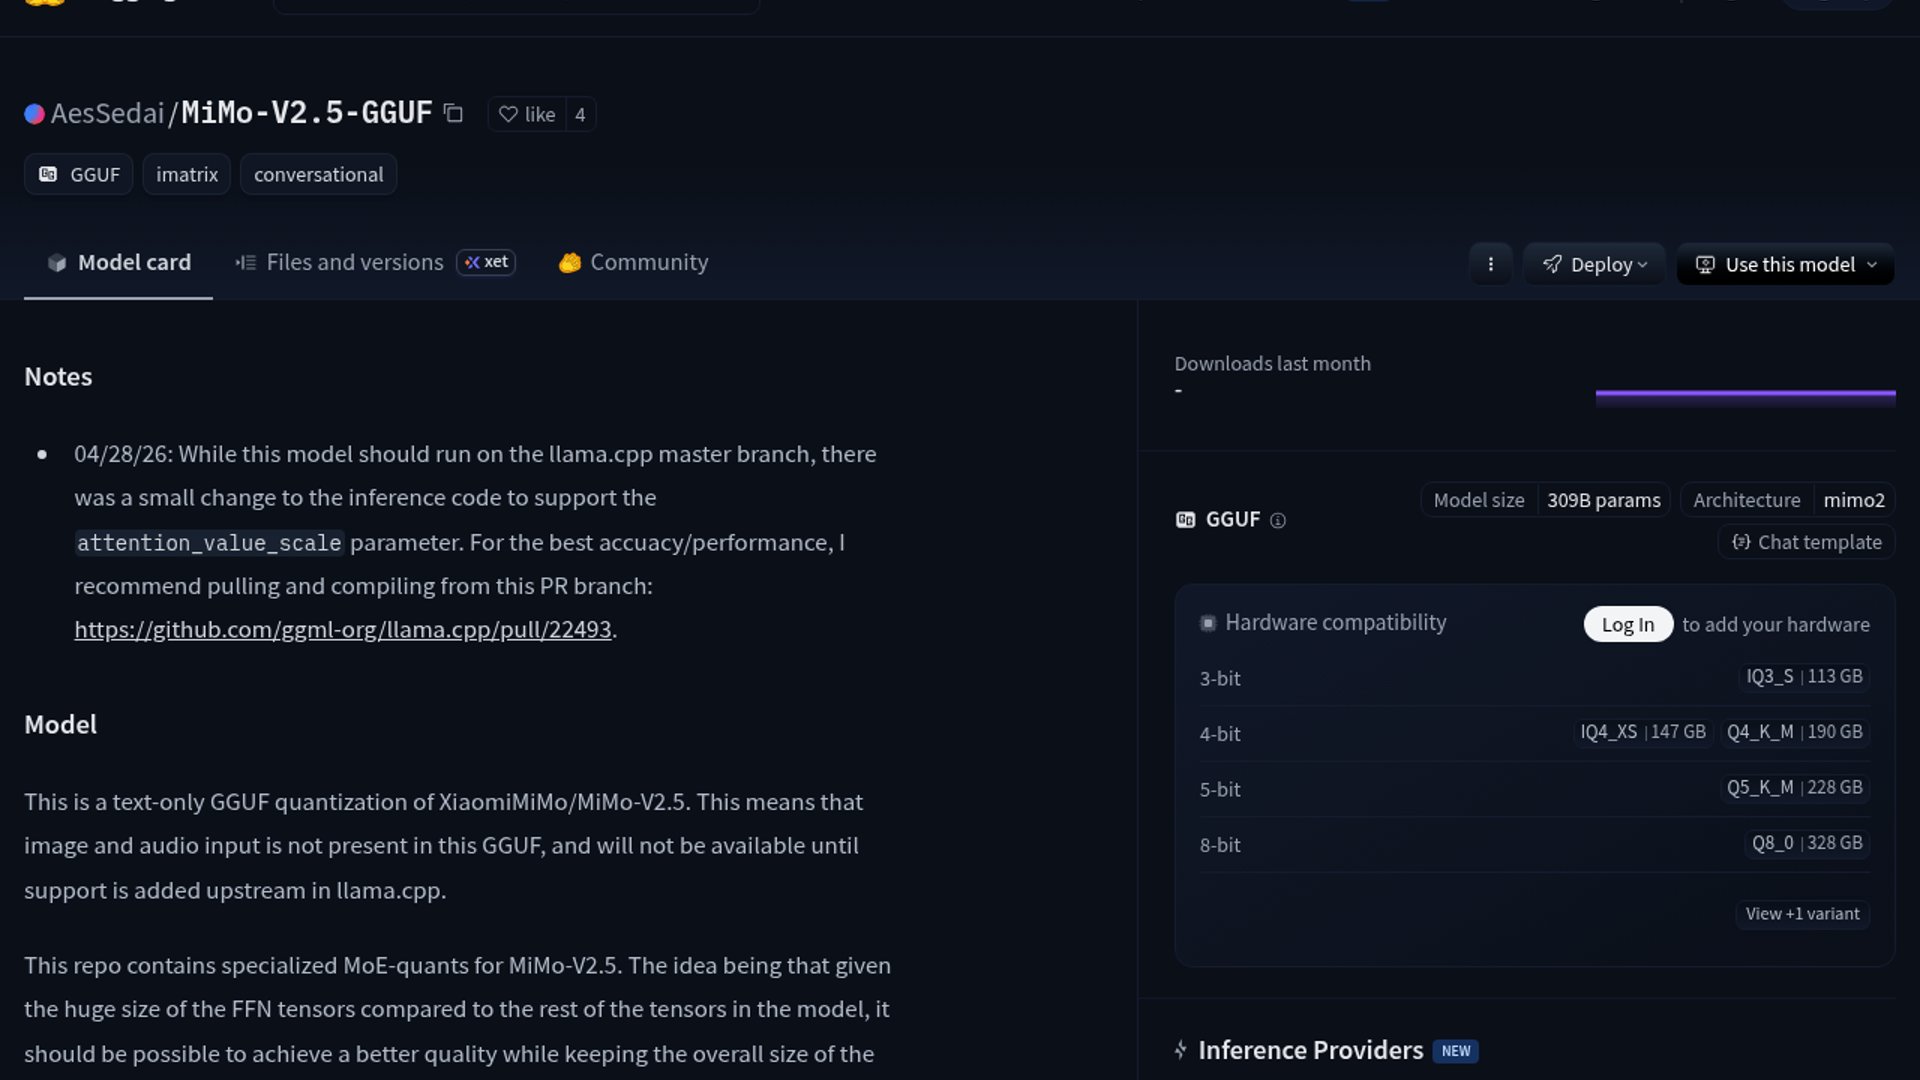1920x1080 pixels.
Task: Select the imatrix tag
Action: pyautogui.click(x=186, y=173)
